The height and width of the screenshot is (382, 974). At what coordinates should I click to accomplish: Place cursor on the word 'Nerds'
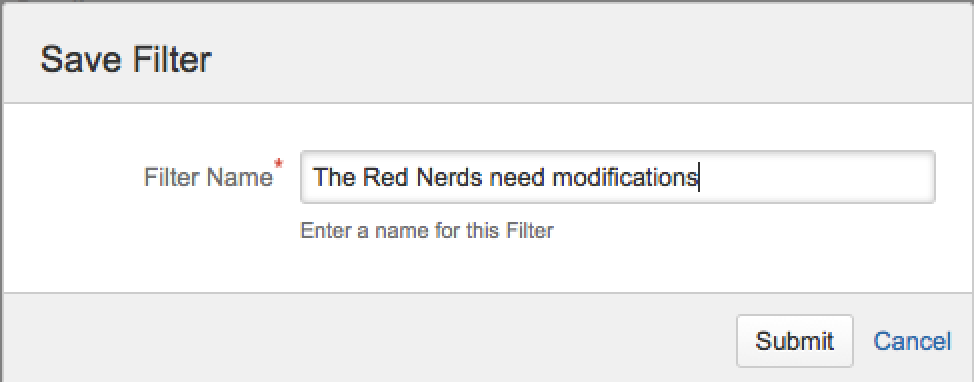point(449,178)
